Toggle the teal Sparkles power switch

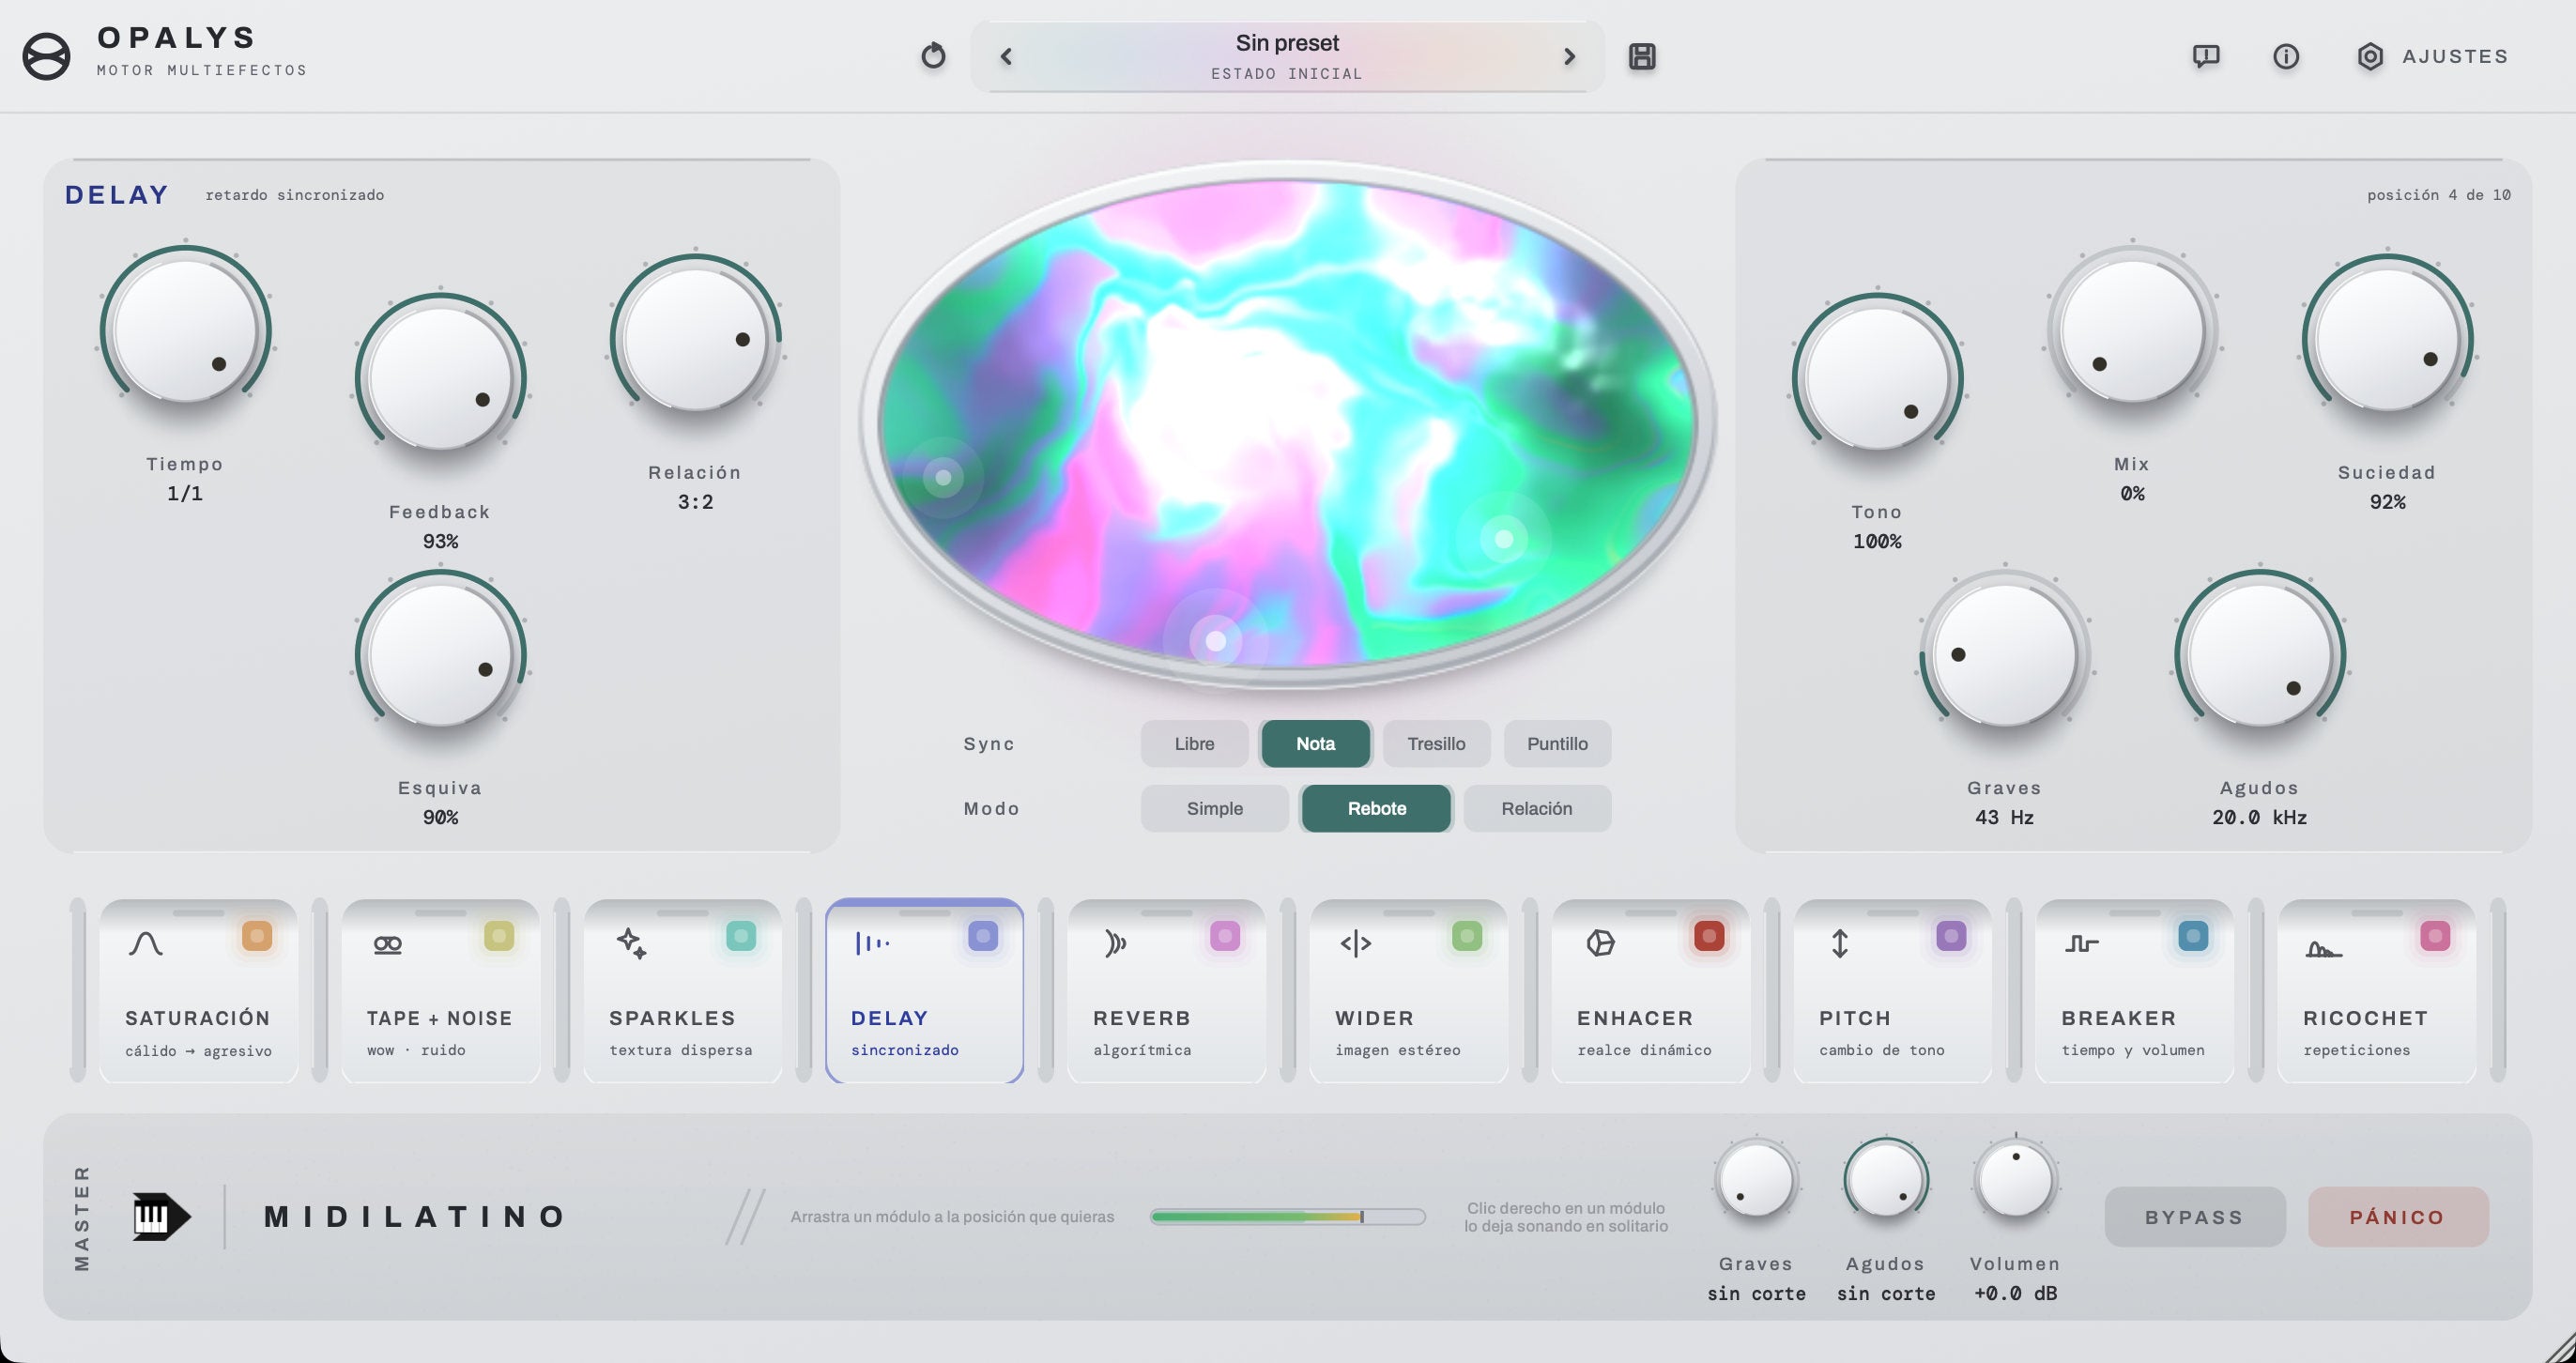coord(741,936)
